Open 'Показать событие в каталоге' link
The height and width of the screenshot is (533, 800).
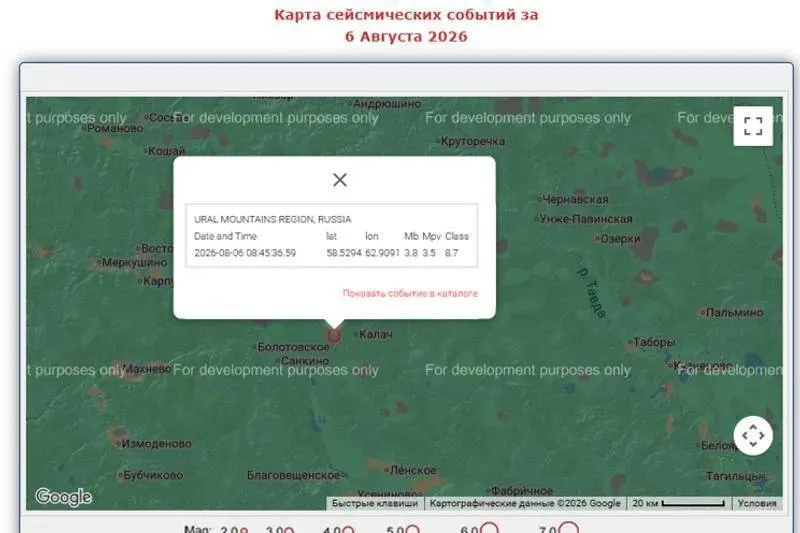410,293
